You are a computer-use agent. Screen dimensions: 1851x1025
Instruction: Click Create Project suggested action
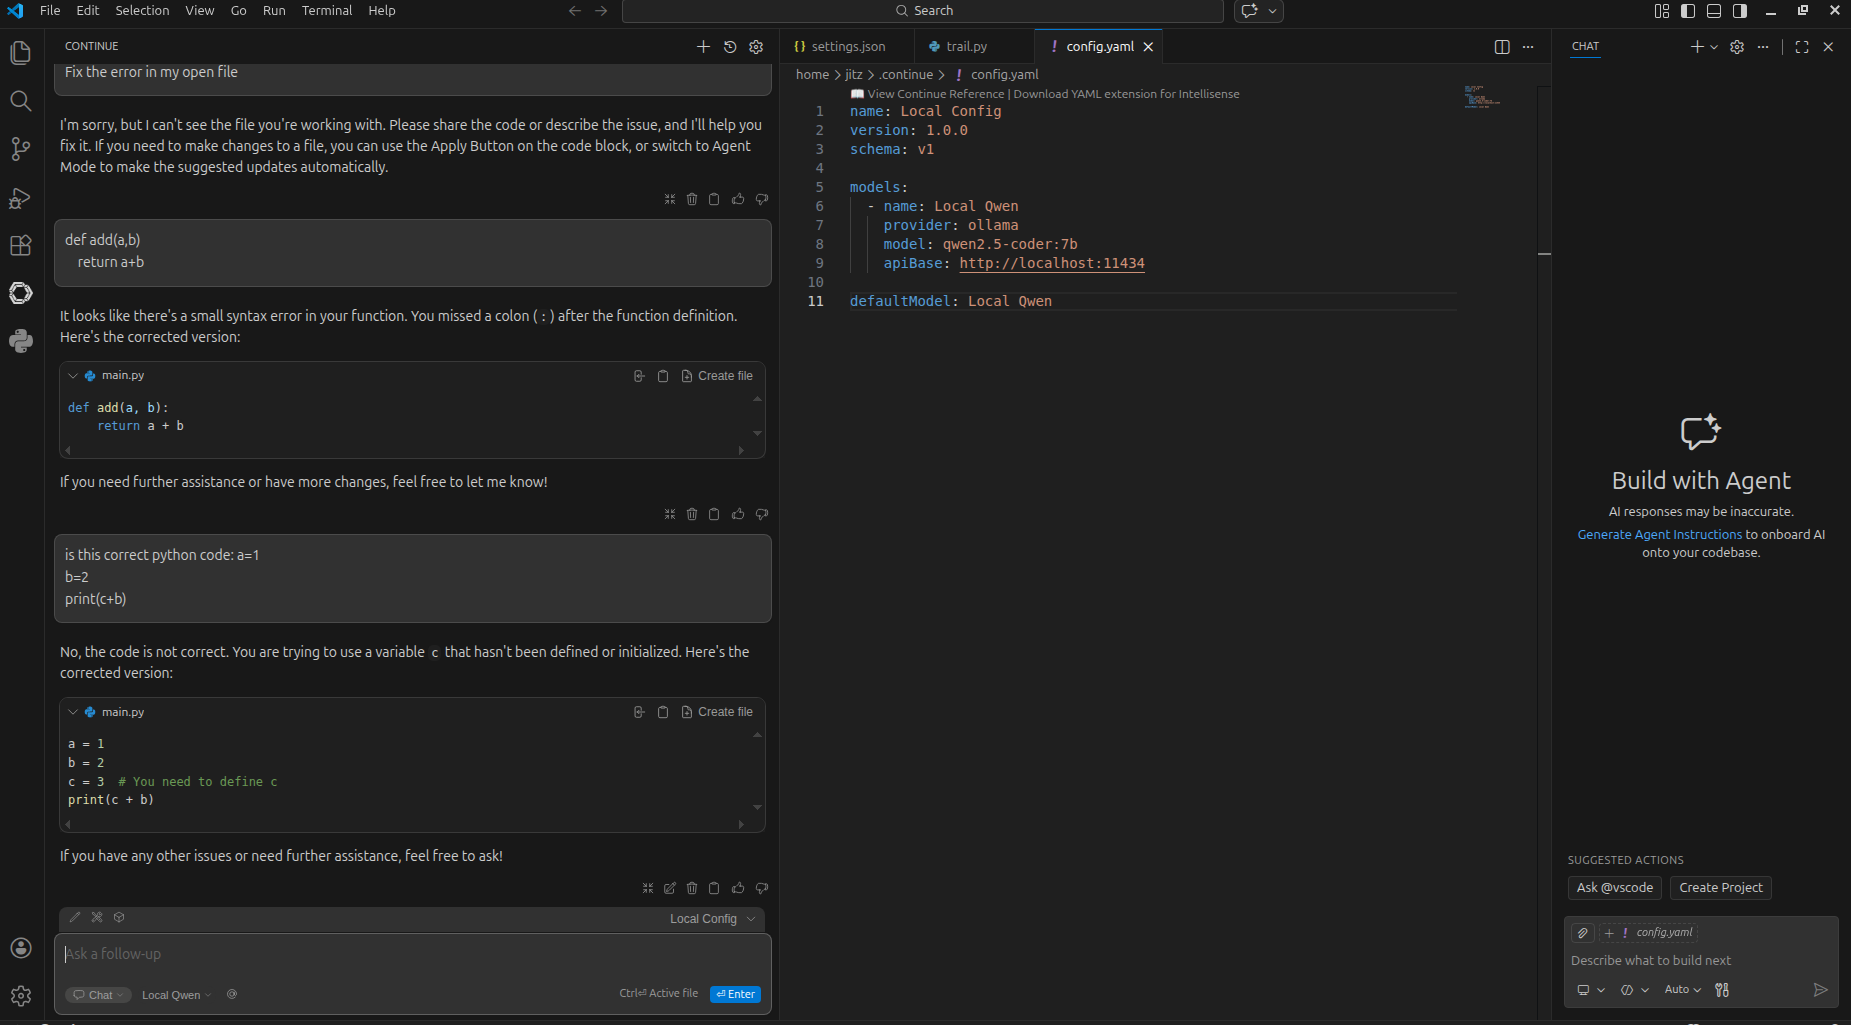tap(1721, 888)
